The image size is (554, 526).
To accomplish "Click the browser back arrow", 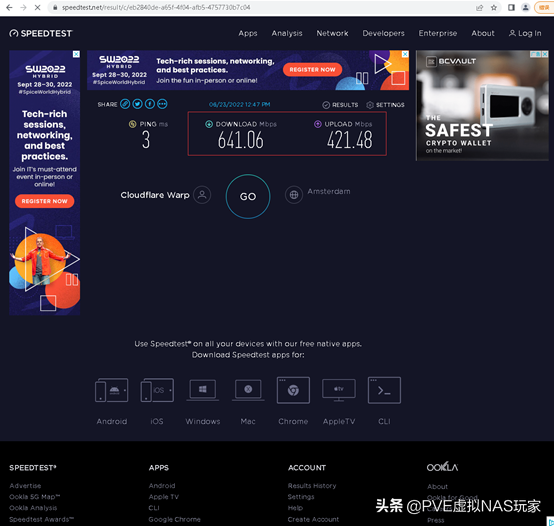I will point(9,7).
